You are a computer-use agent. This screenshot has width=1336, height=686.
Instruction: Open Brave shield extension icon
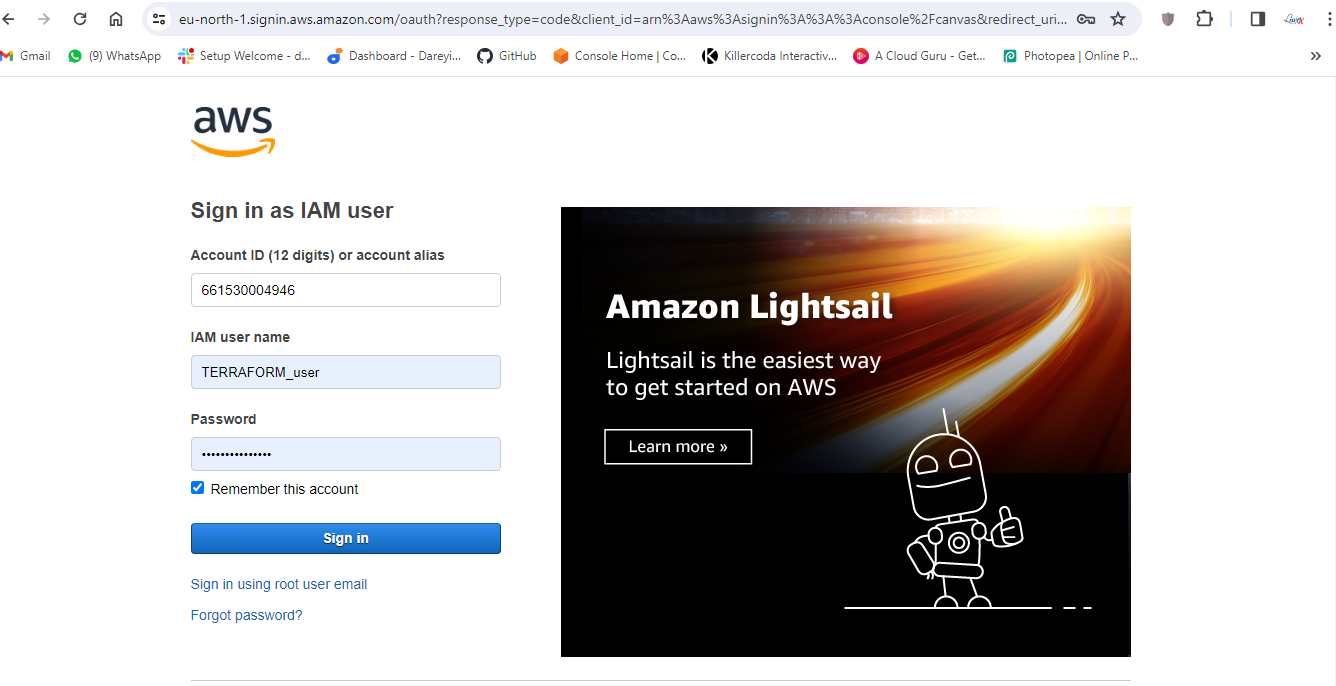click(1168, 19)
